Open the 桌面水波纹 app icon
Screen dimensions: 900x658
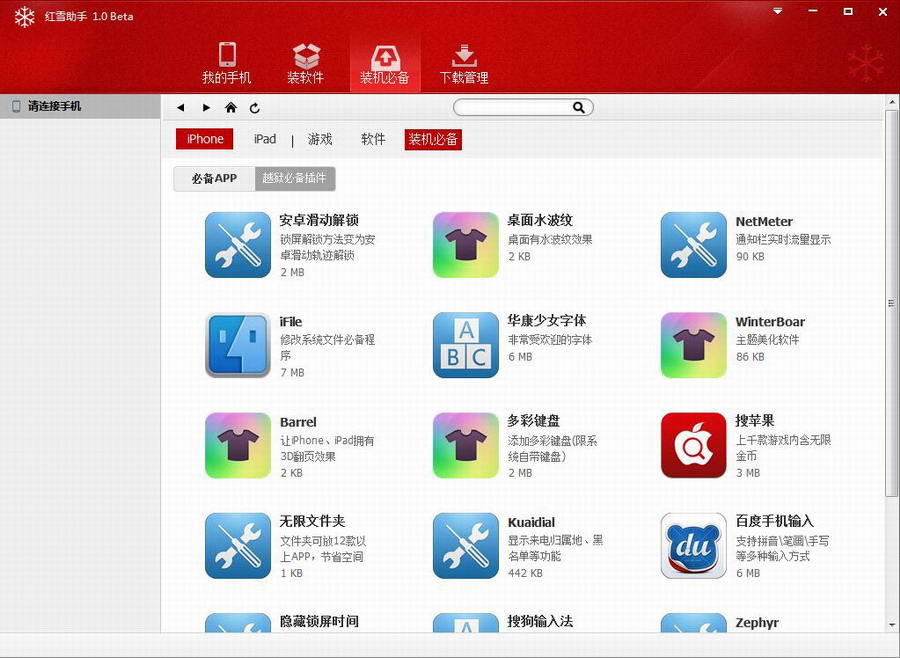pos(465,245)
